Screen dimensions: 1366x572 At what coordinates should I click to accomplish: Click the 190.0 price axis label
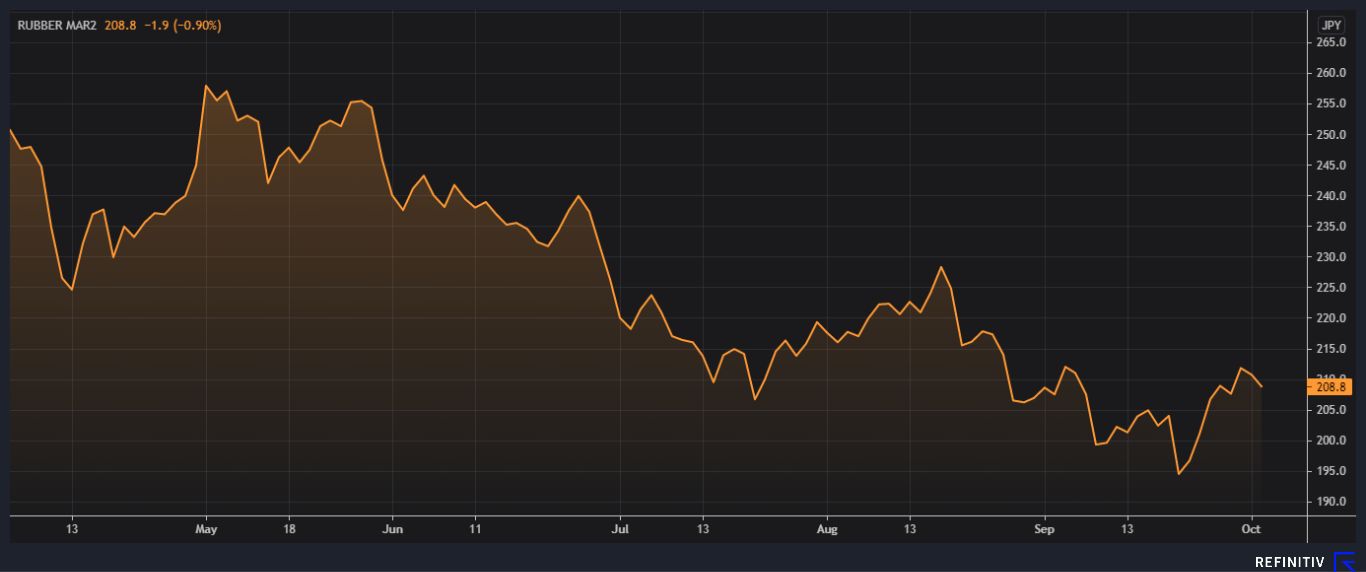pyautogui.click(x=1330, y=502)
